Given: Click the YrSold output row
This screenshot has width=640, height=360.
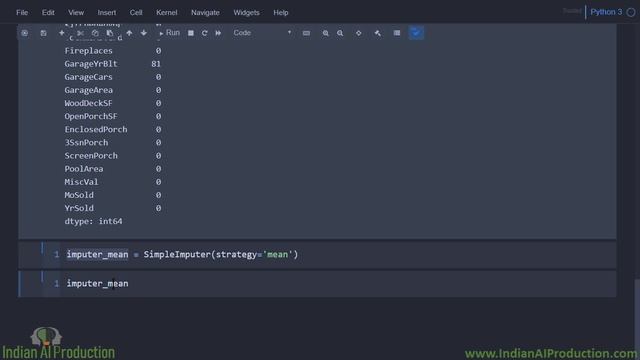Looking at the screenshot, I should [x=113, y=208].
